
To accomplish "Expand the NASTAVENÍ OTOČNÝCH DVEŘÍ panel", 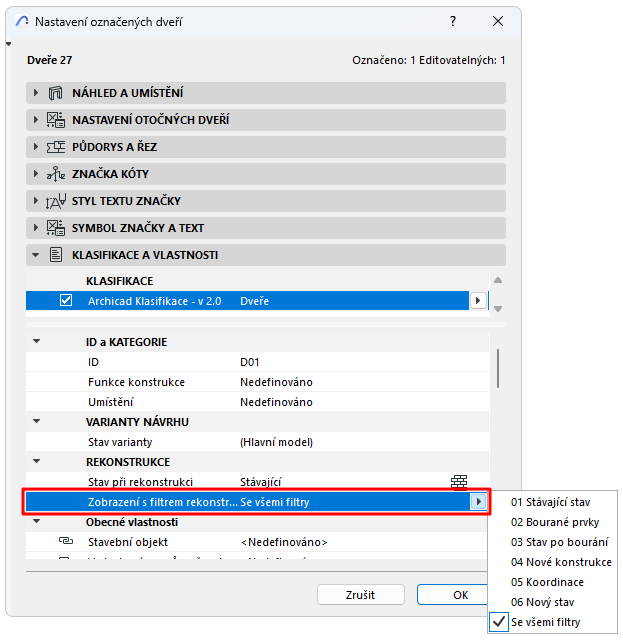I will coord(36,120).
